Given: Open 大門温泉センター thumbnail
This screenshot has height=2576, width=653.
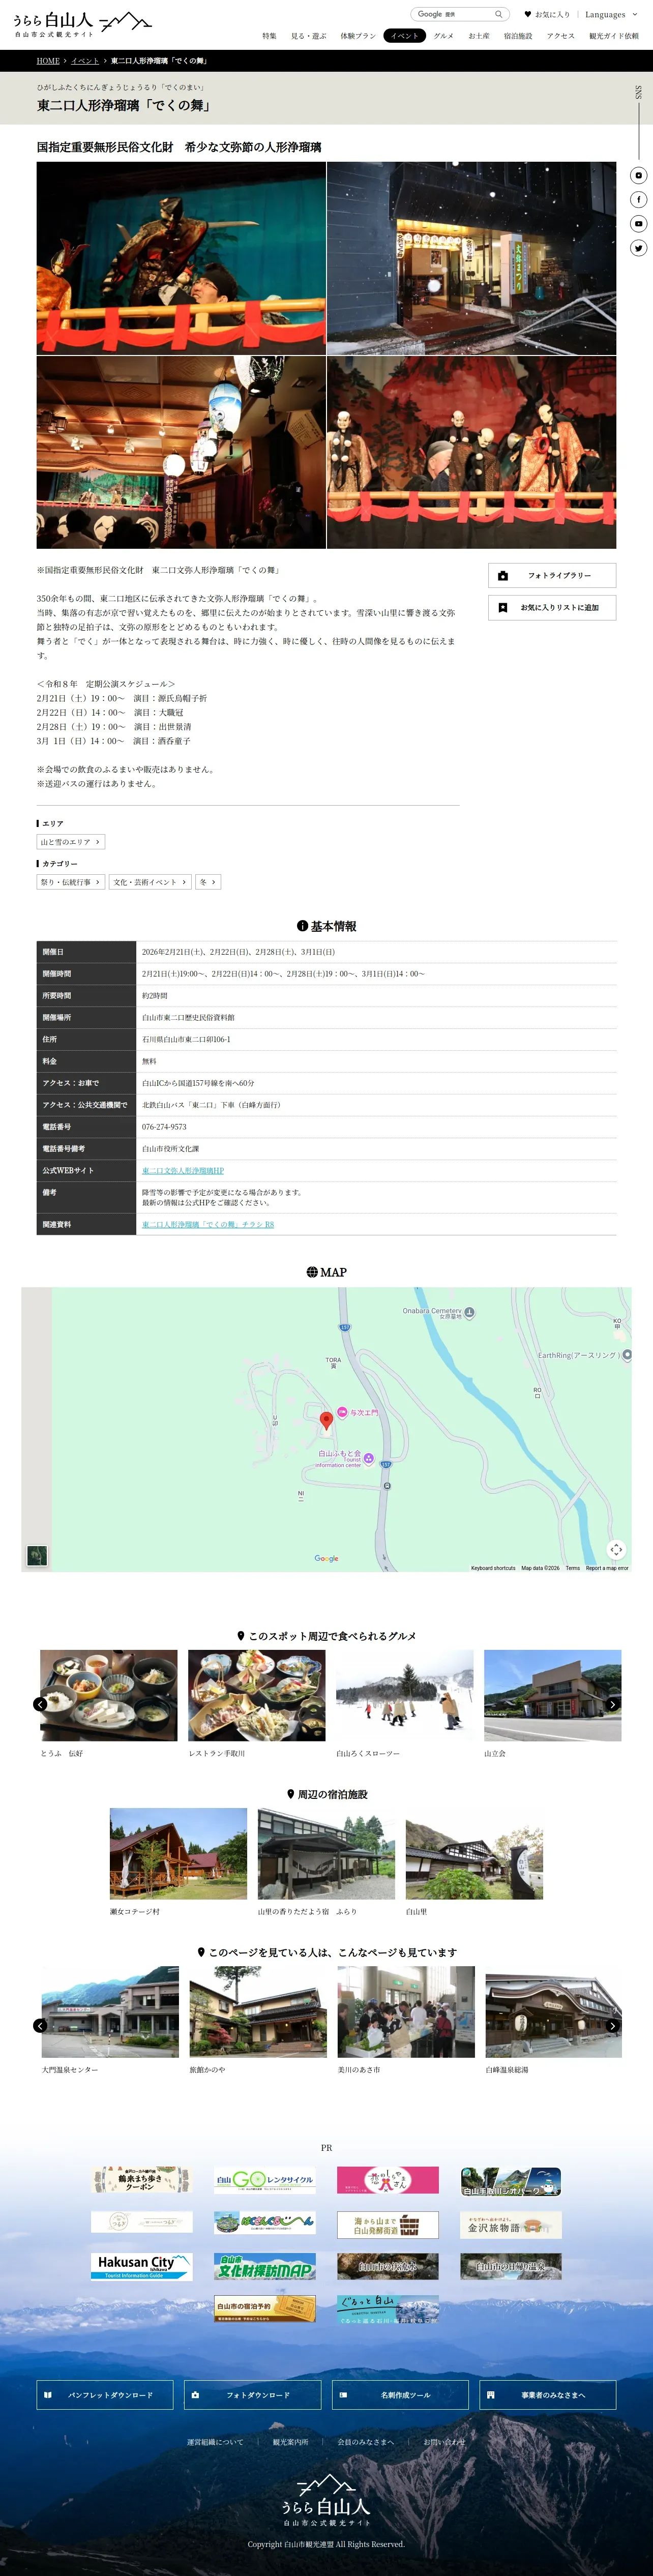Looking at the screenshot, I should (x=110, y=2012).
